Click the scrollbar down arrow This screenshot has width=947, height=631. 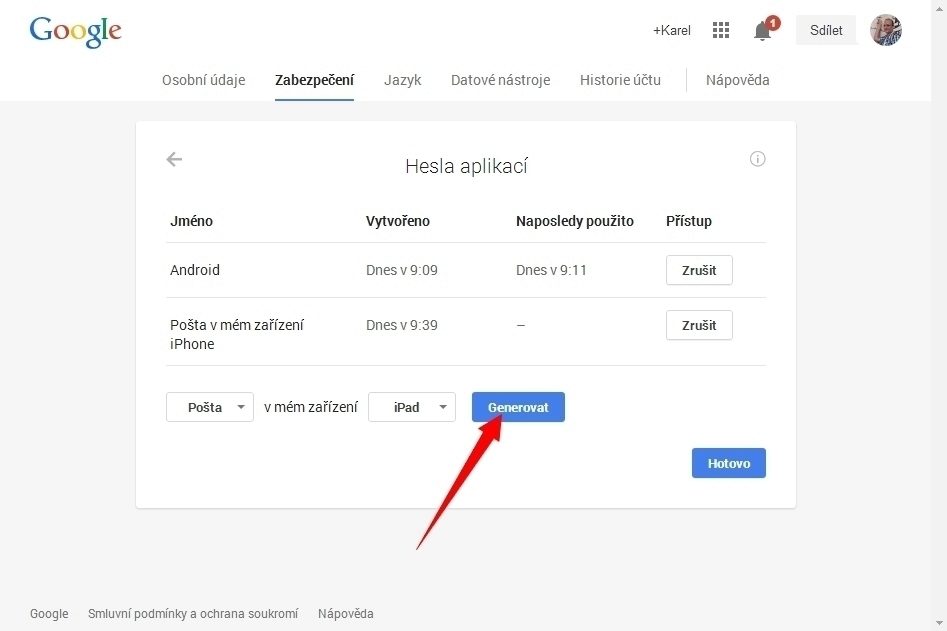(x=939, y=623)
